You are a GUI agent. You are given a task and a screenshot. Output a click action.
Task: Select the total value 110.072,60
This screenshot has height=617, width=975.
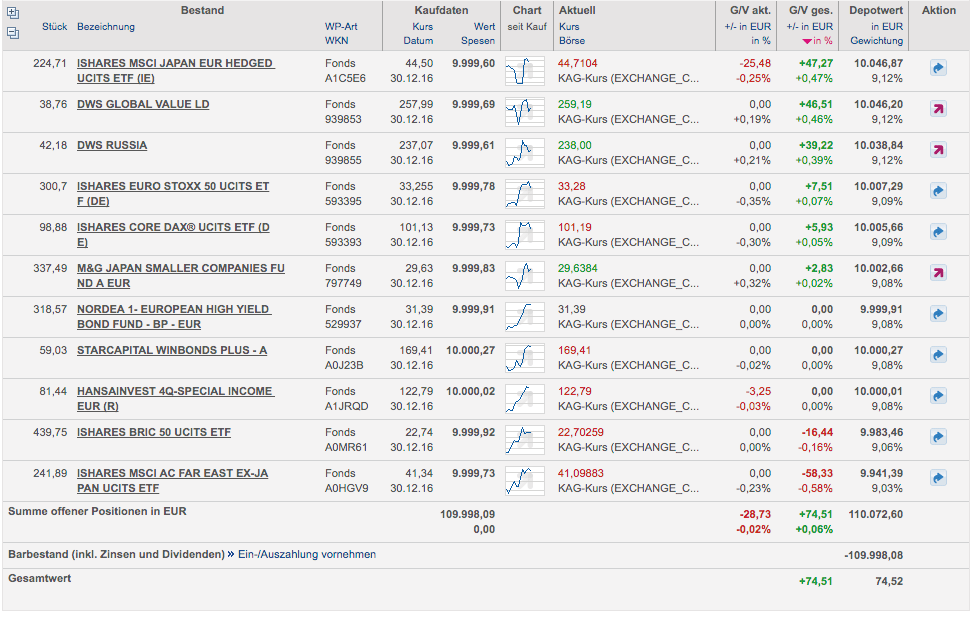(876, 514)
